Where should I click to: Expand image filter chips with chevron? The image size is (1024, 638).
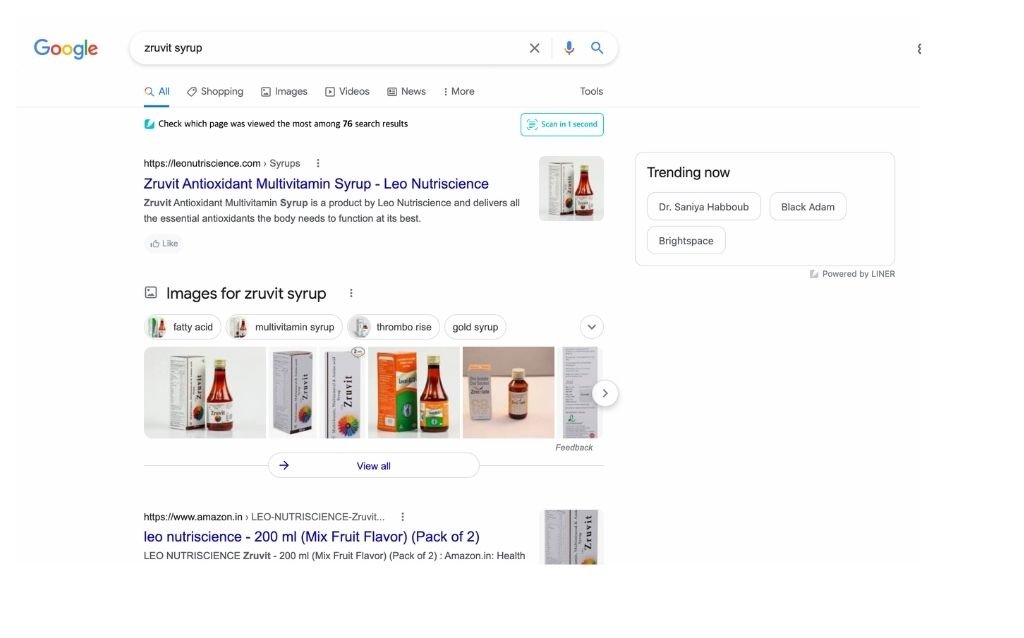[x=592, y=327]
